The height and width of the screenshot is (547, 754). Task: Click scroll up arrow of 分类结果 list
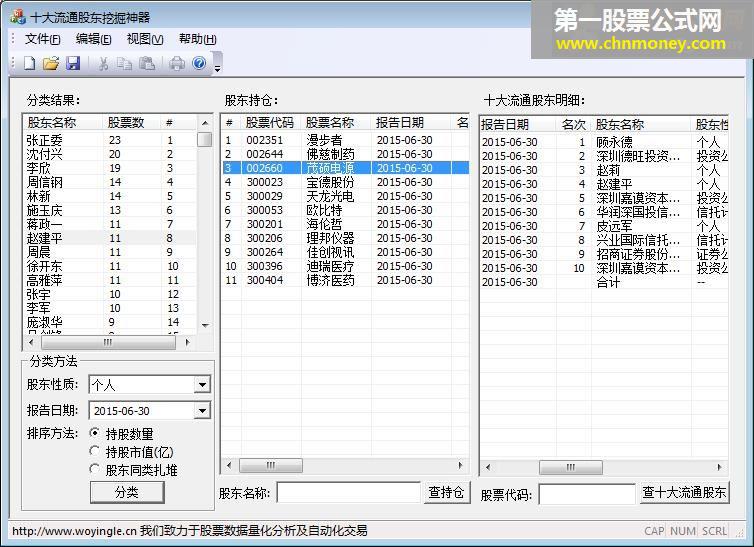pyautogui.click(x=205, y=123)
